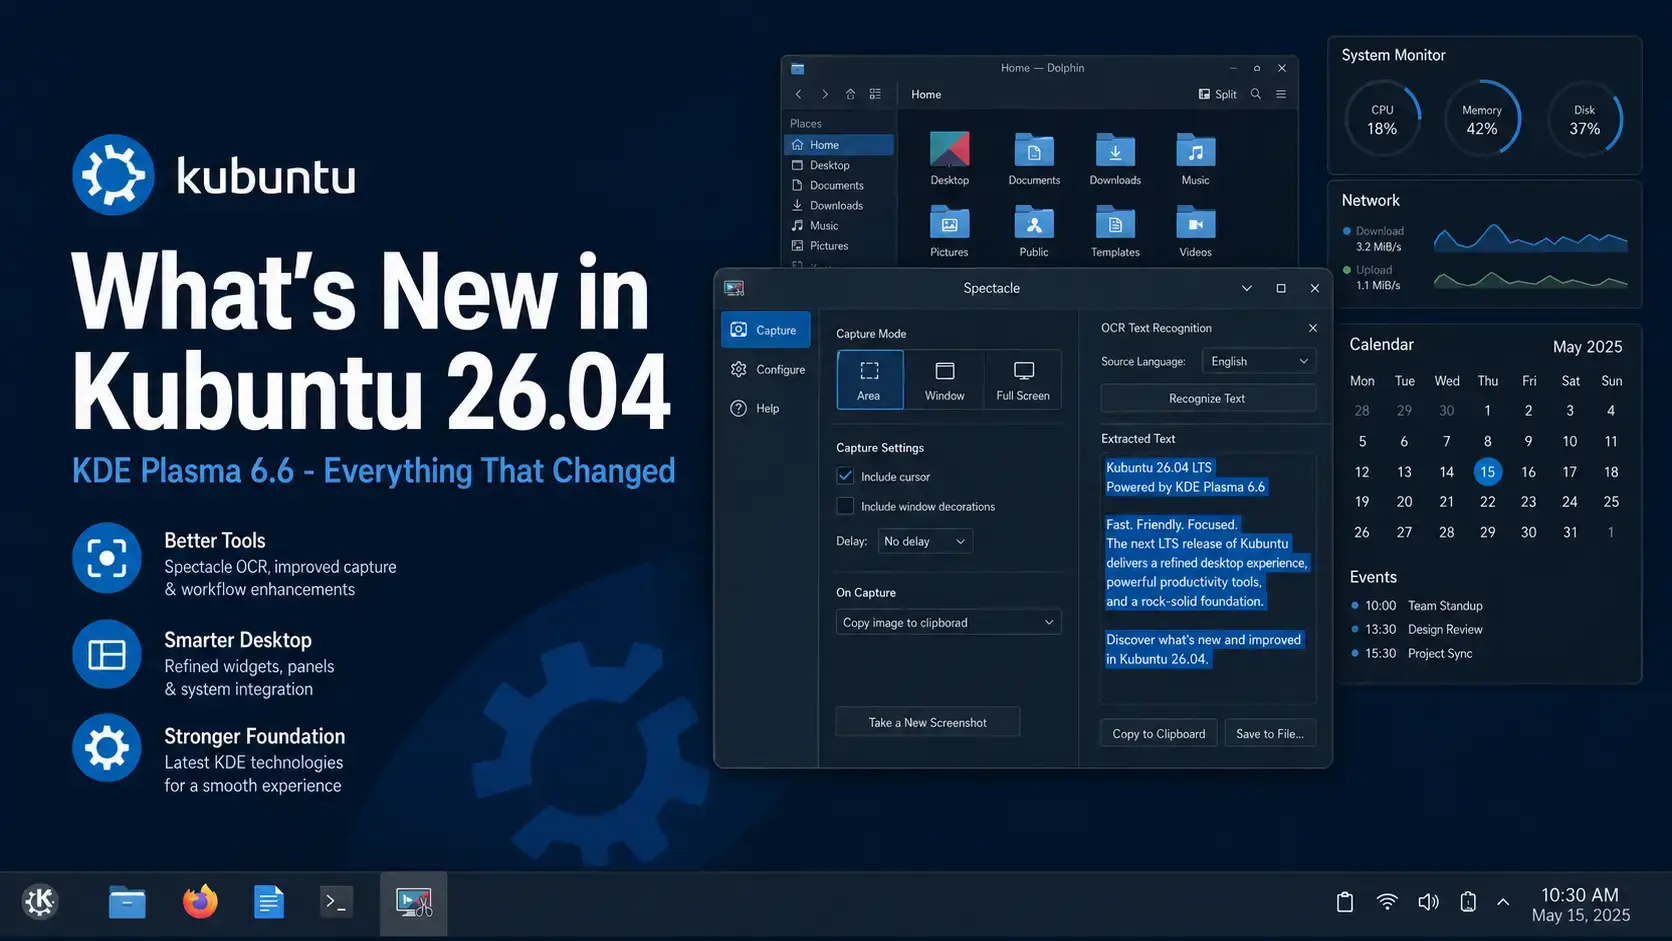Launch Firefox from the taskbar
Screen dimensions: 1672x941
point(198,901)
